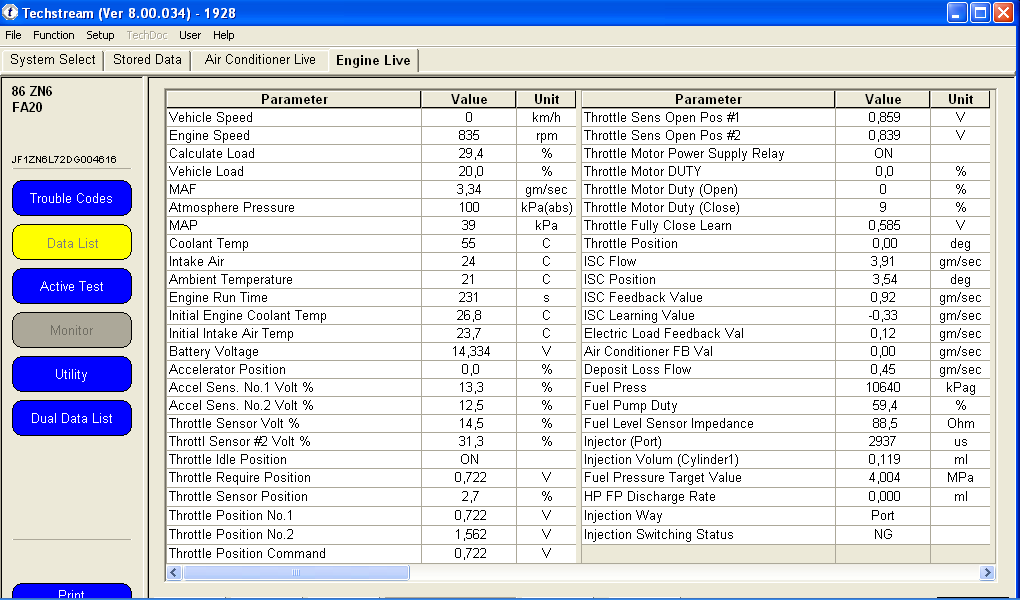Open the Active Test button

pyautogui.click(x=72, y=286)
